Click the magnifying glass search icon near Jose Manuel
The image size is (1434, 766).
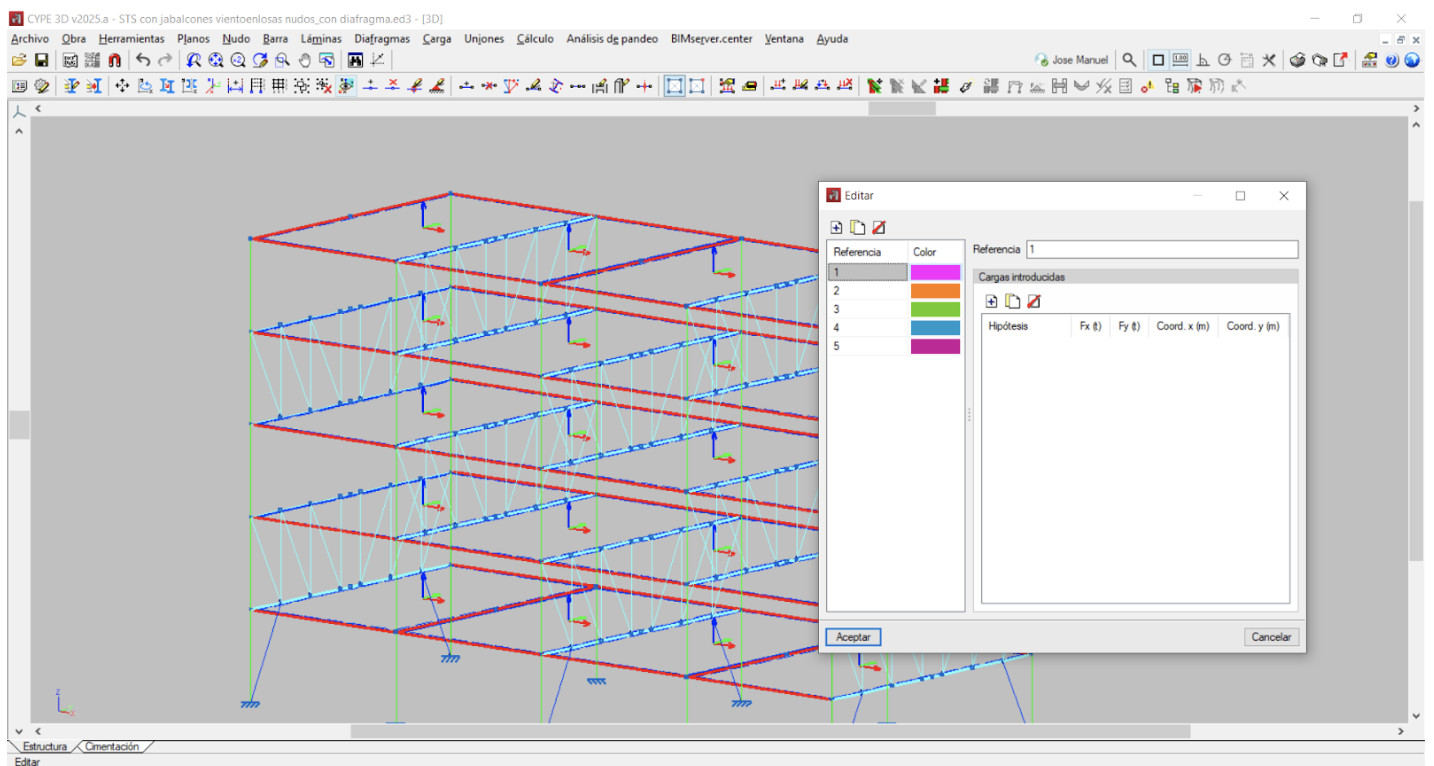point(1129,60)
